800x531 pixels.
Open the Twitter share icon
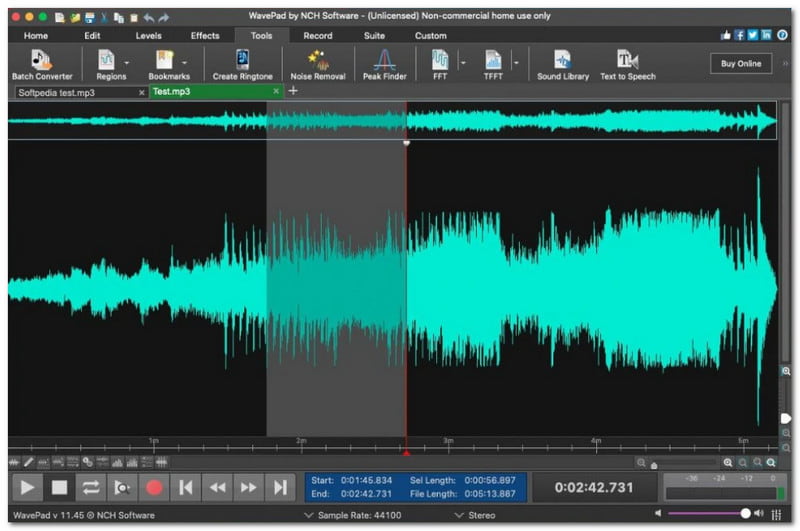coord(753,35)
